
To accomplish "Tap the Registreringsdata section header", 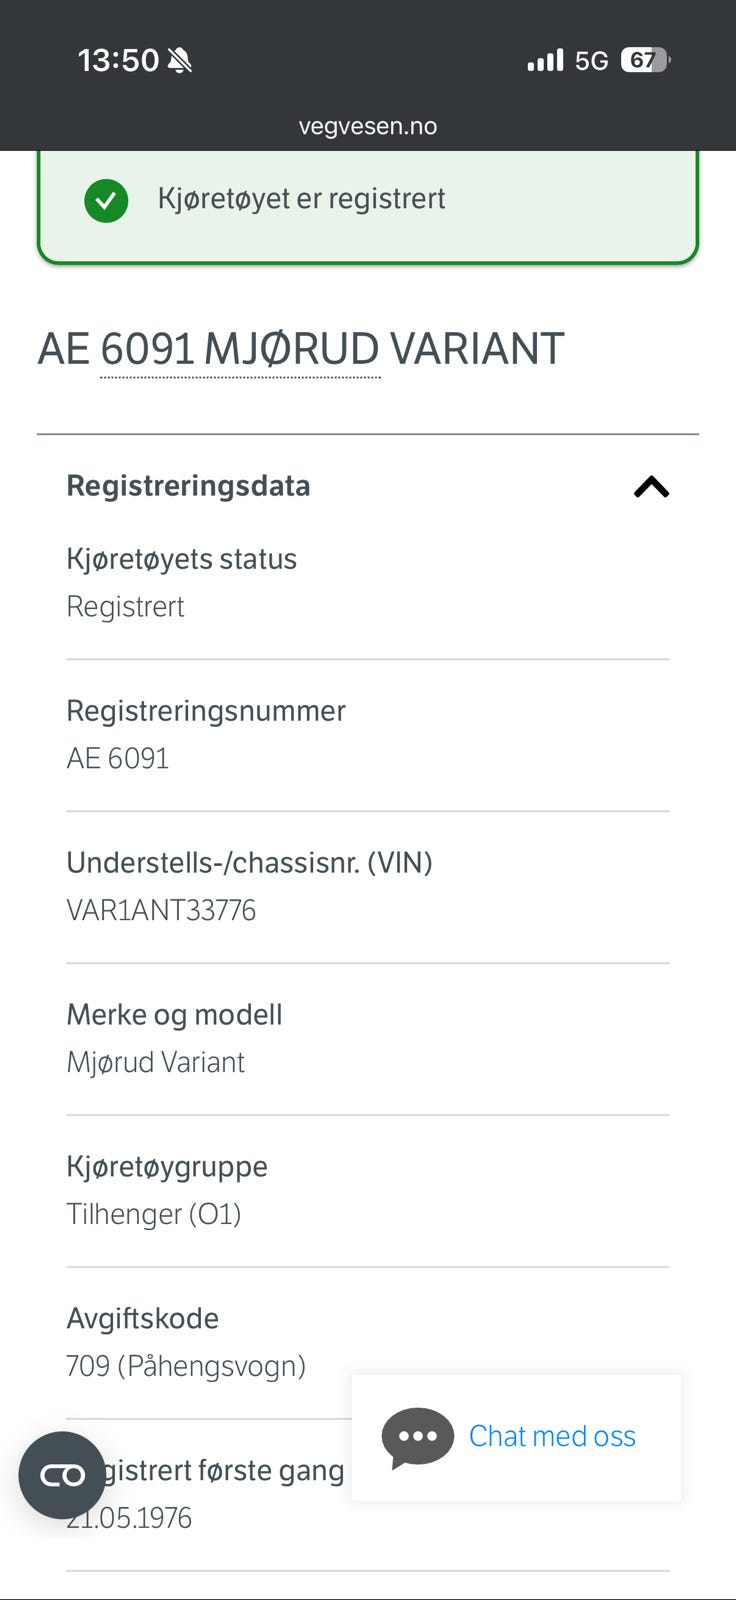I will 188,486.
